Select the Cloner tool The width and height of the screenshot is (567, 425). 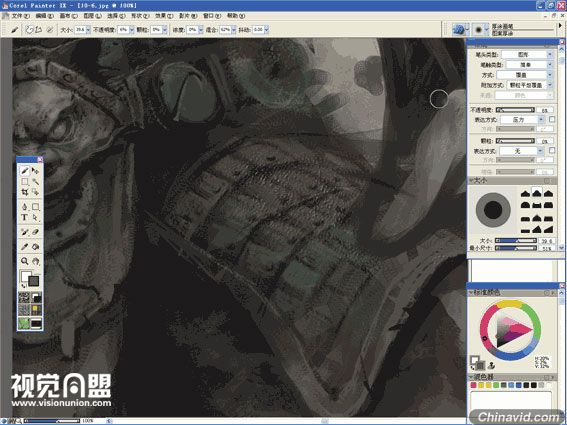pyautogui.click(x=25, y=232)
